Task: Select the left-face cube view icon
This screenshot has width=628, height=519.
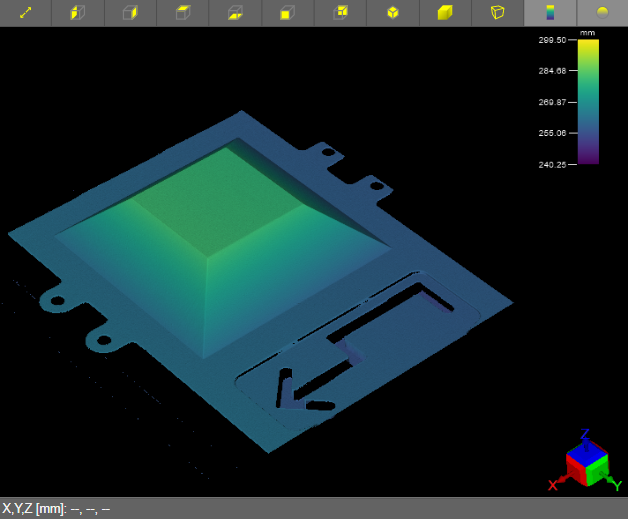Action: click(x=78, y=13)
